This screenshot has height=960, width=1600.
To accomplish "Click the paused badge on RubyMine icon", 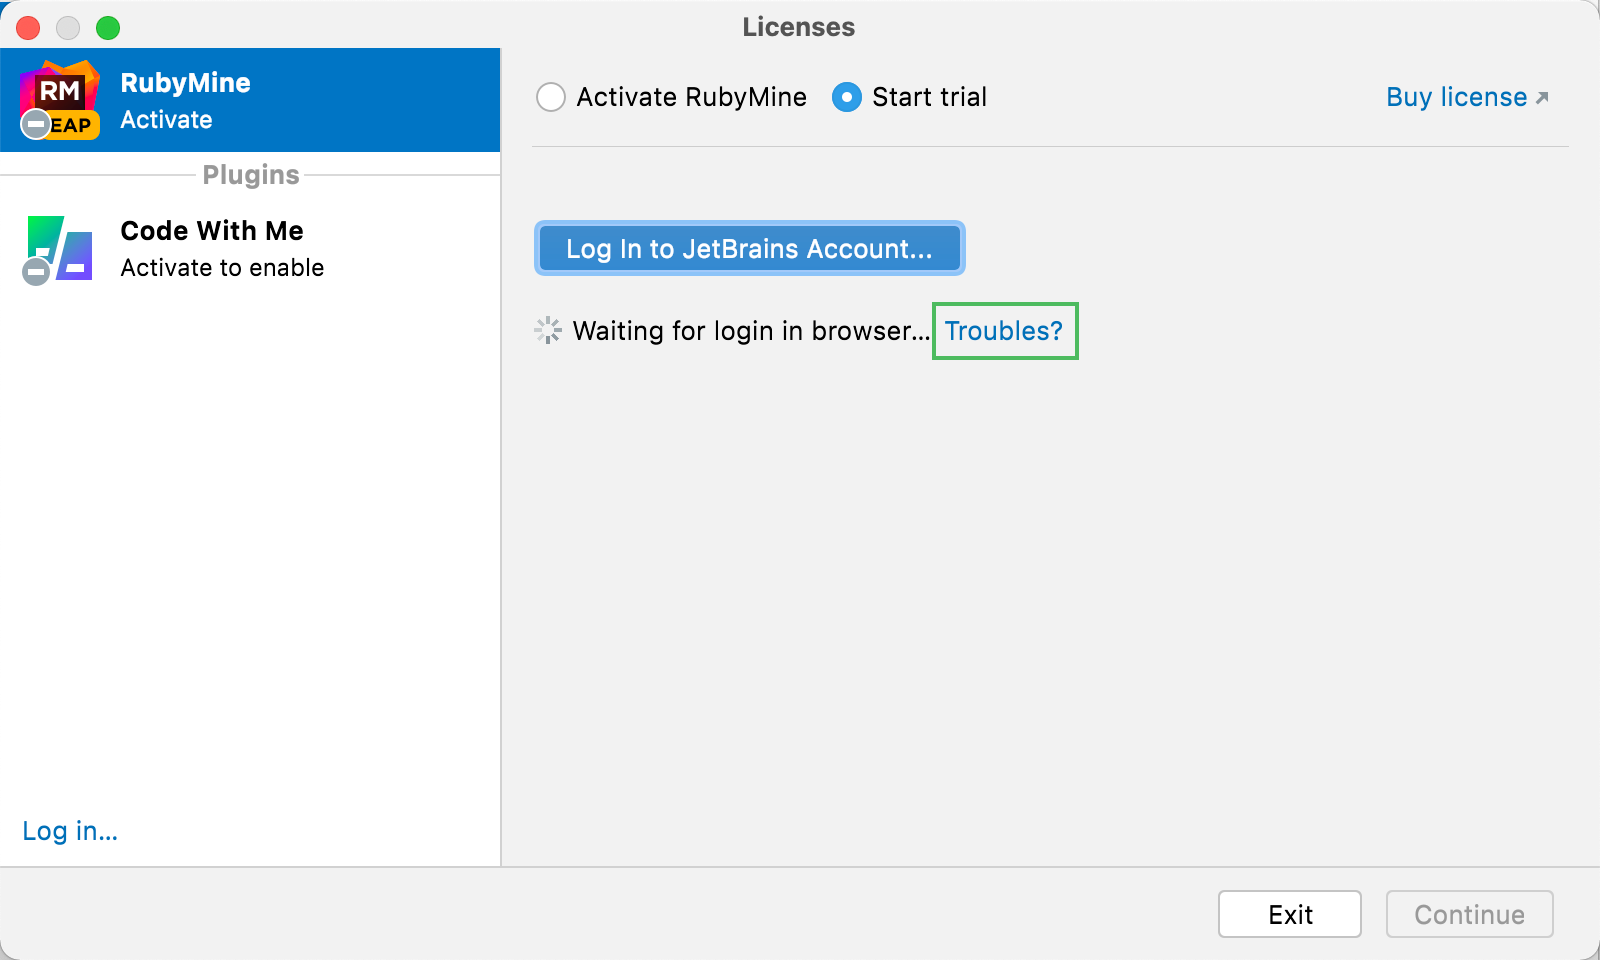I will [35, 125].
